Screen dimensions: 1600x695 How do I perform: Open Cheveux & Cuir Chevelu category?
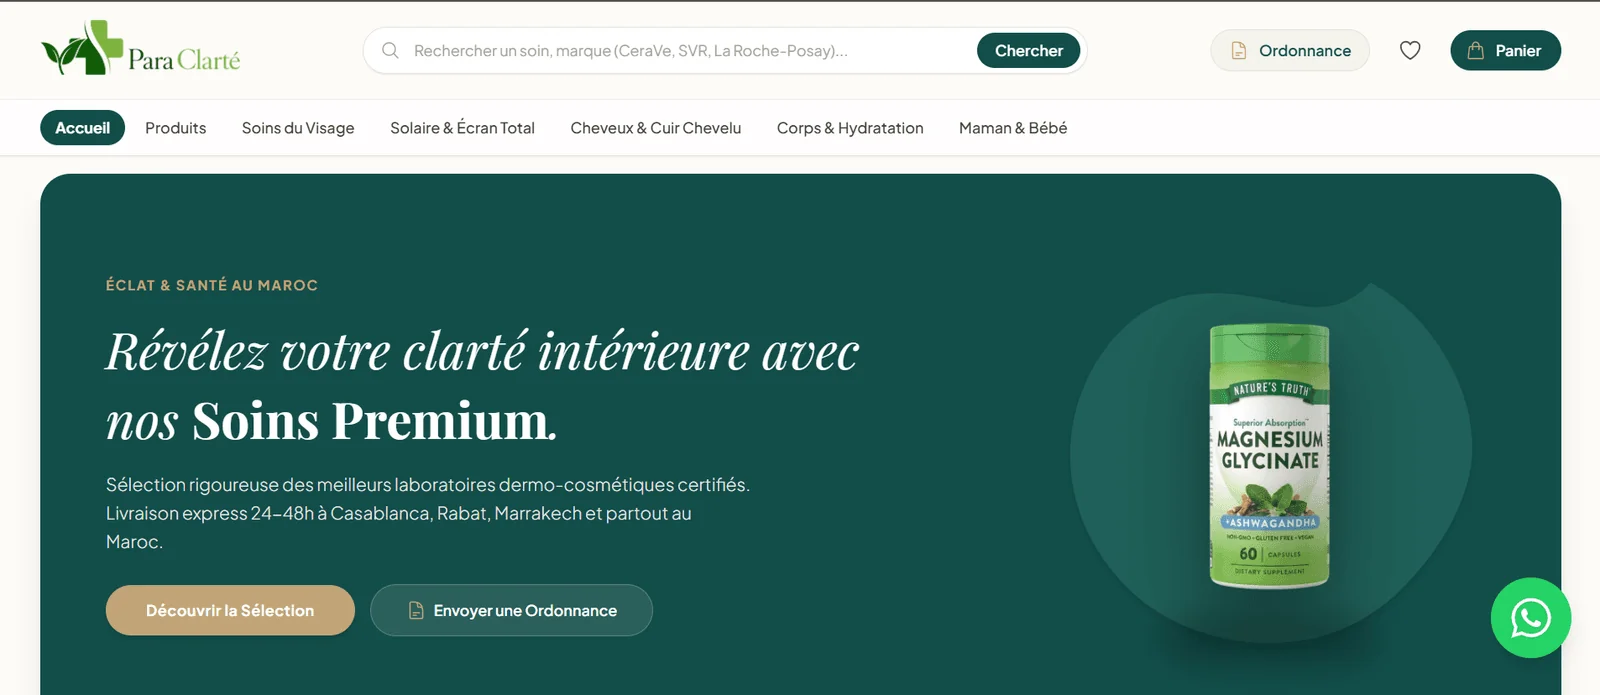[656, 128]
